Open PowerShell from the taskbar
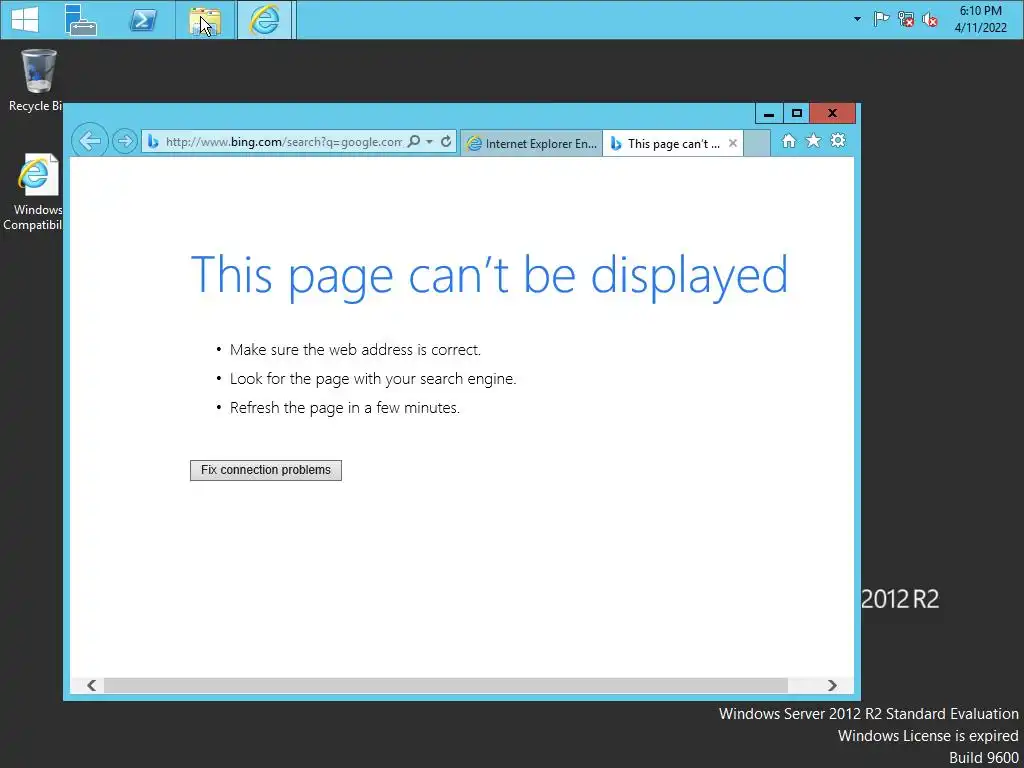The width and height of the screenshot is (1024, 768). (143, 20)
